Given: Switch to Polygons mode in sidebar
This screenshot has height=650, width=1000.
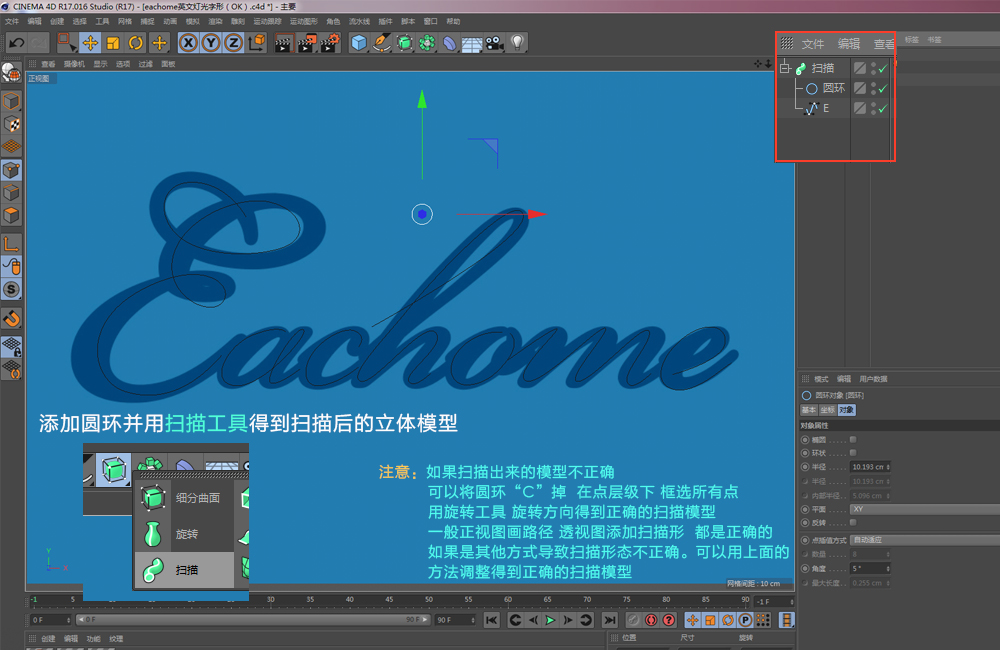Looking at the screenshot, I should click(11, 215).
